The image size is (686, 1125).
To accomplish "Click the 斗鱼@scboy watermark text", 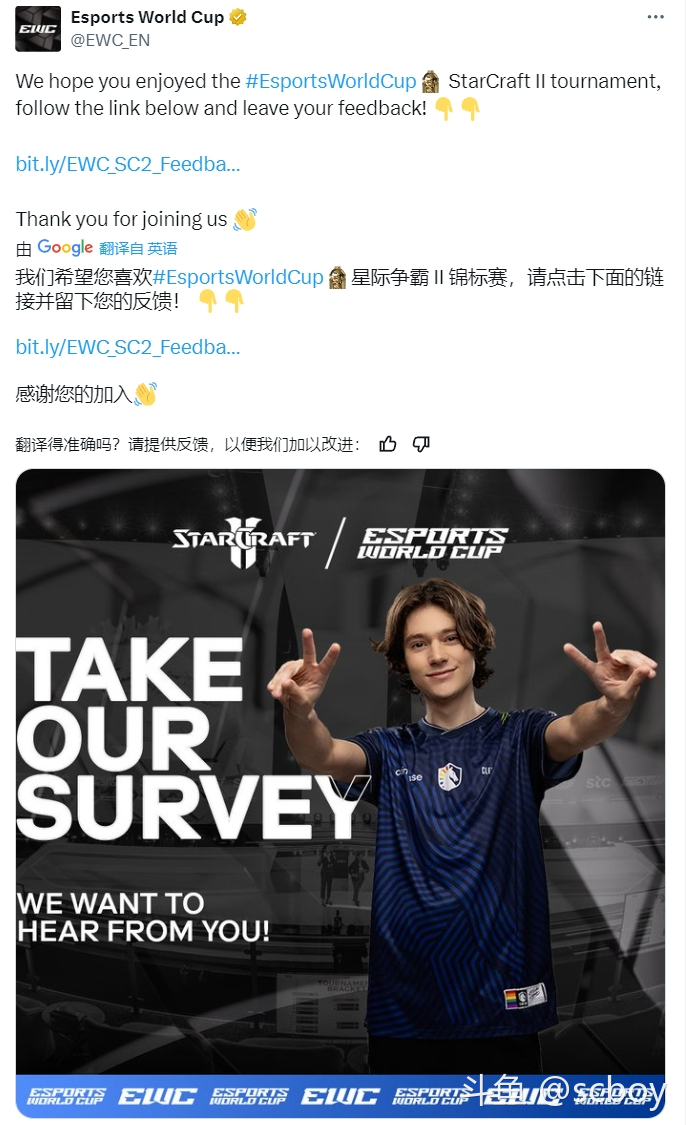I will [565, 1090].
